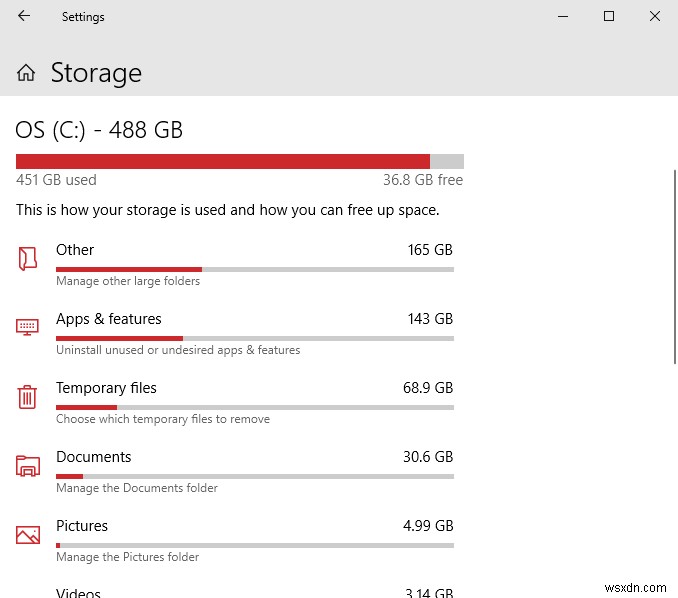Open the Other storage category
Image resolution: width=678 pixels, height=598 pixels.
pyautogui.click(x=75, y=250)
